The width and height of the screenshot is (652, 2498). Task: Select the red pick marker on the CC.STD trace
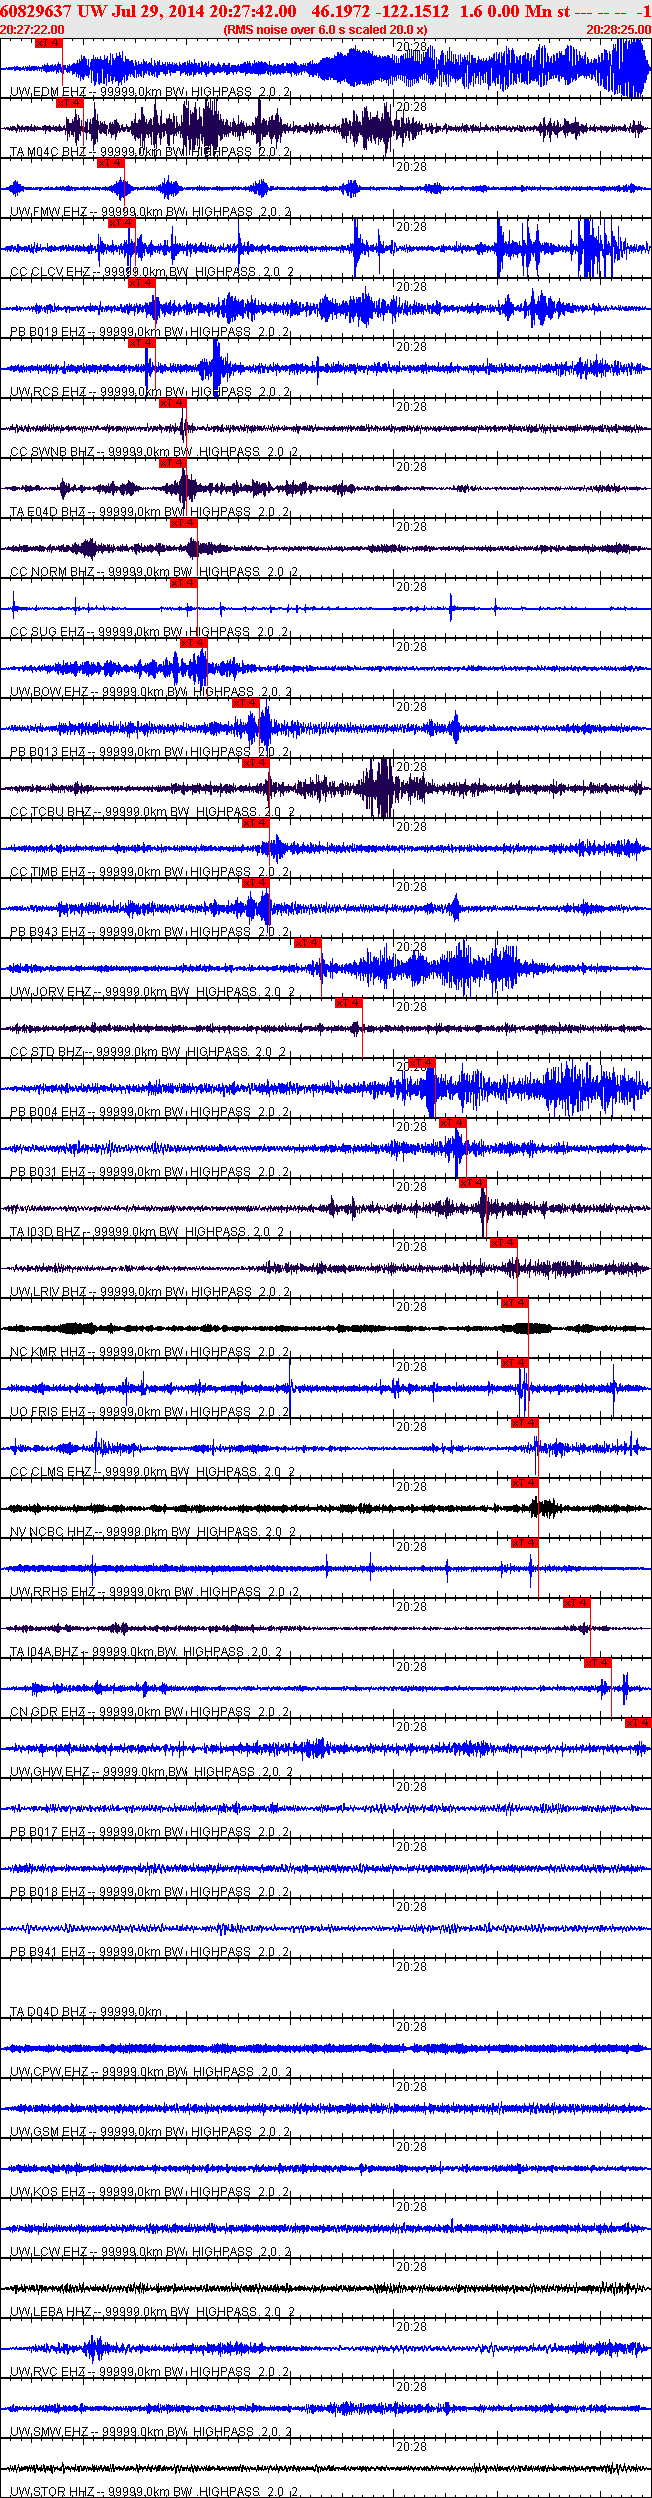click(x=349, y=1003)
